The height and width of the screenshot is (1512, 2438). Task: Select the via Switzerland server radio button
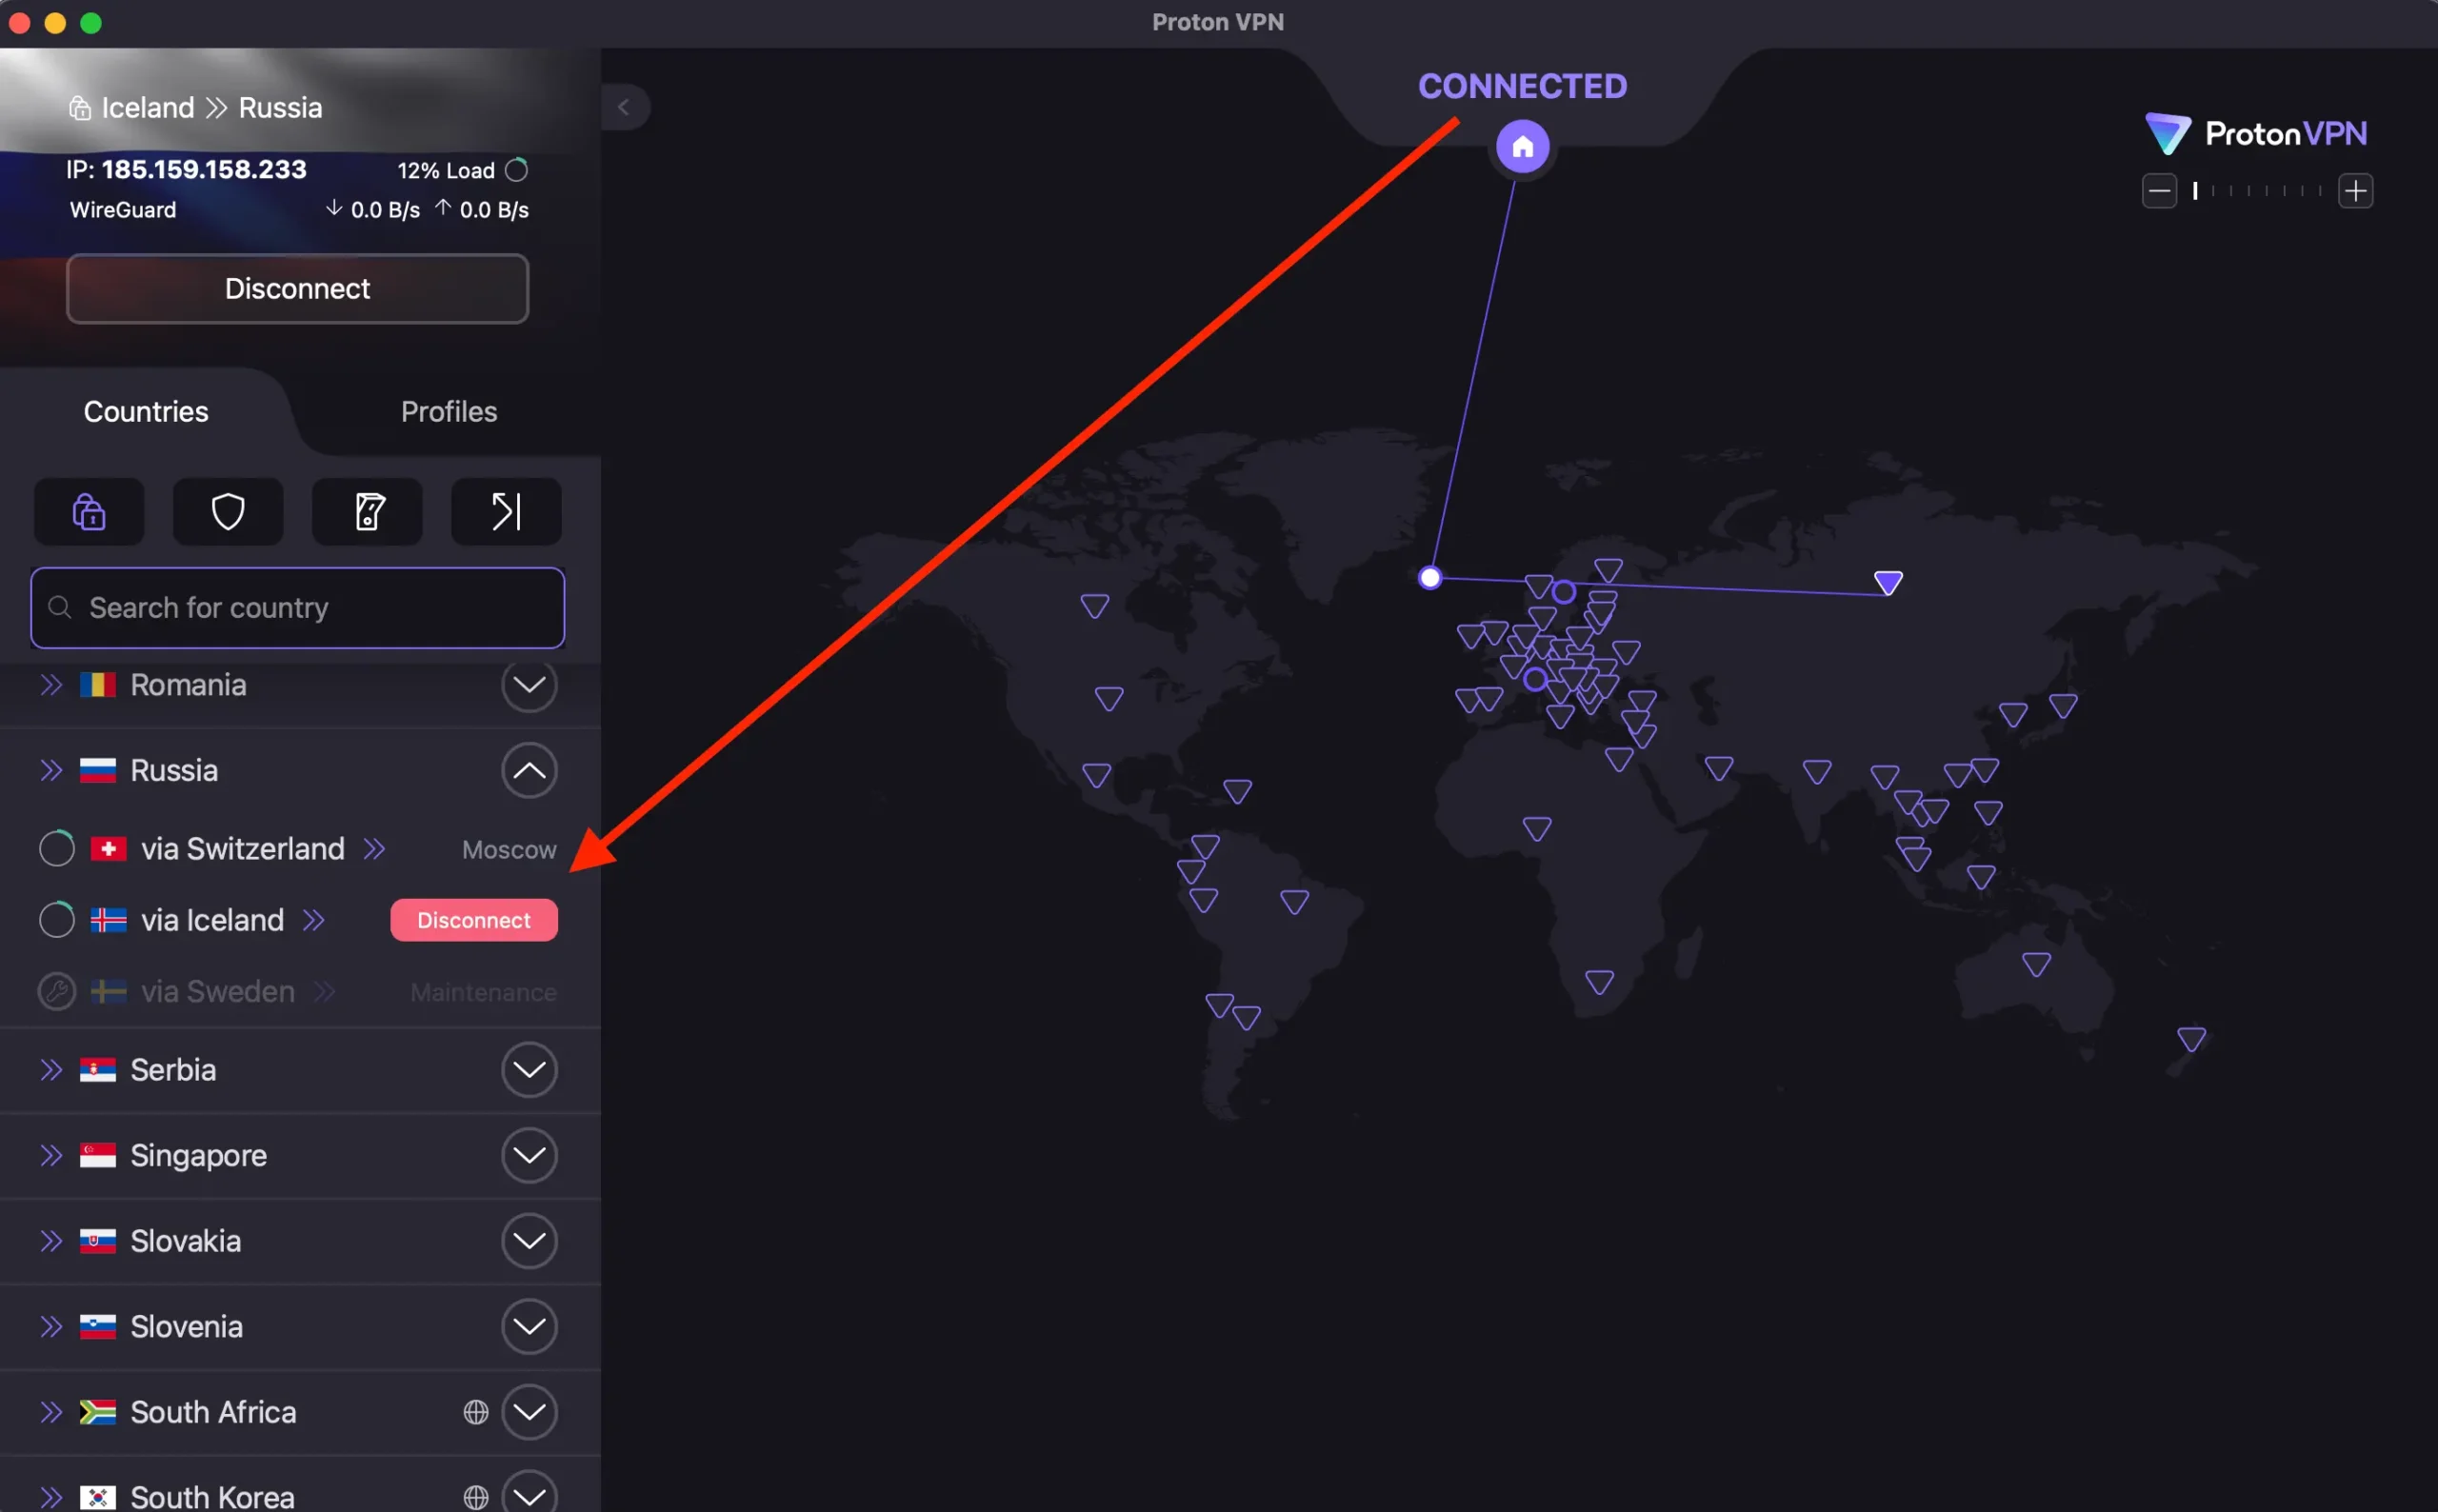(57, 848)
